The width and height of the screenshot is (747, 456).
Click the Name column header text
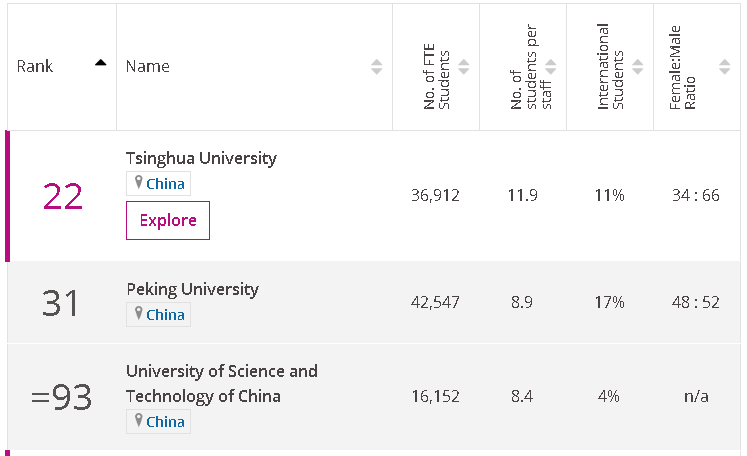pyautogui.click(x=147, y=67)
